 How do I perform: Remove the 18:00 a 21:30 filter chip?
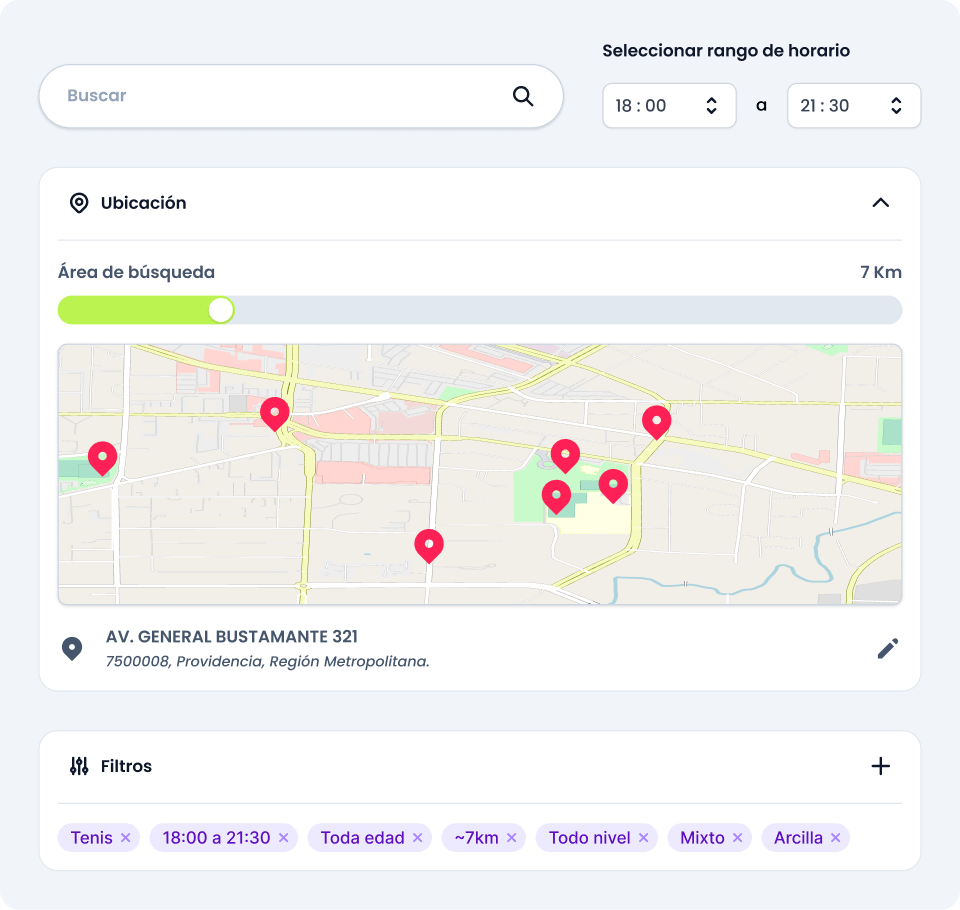coord(283,838)
